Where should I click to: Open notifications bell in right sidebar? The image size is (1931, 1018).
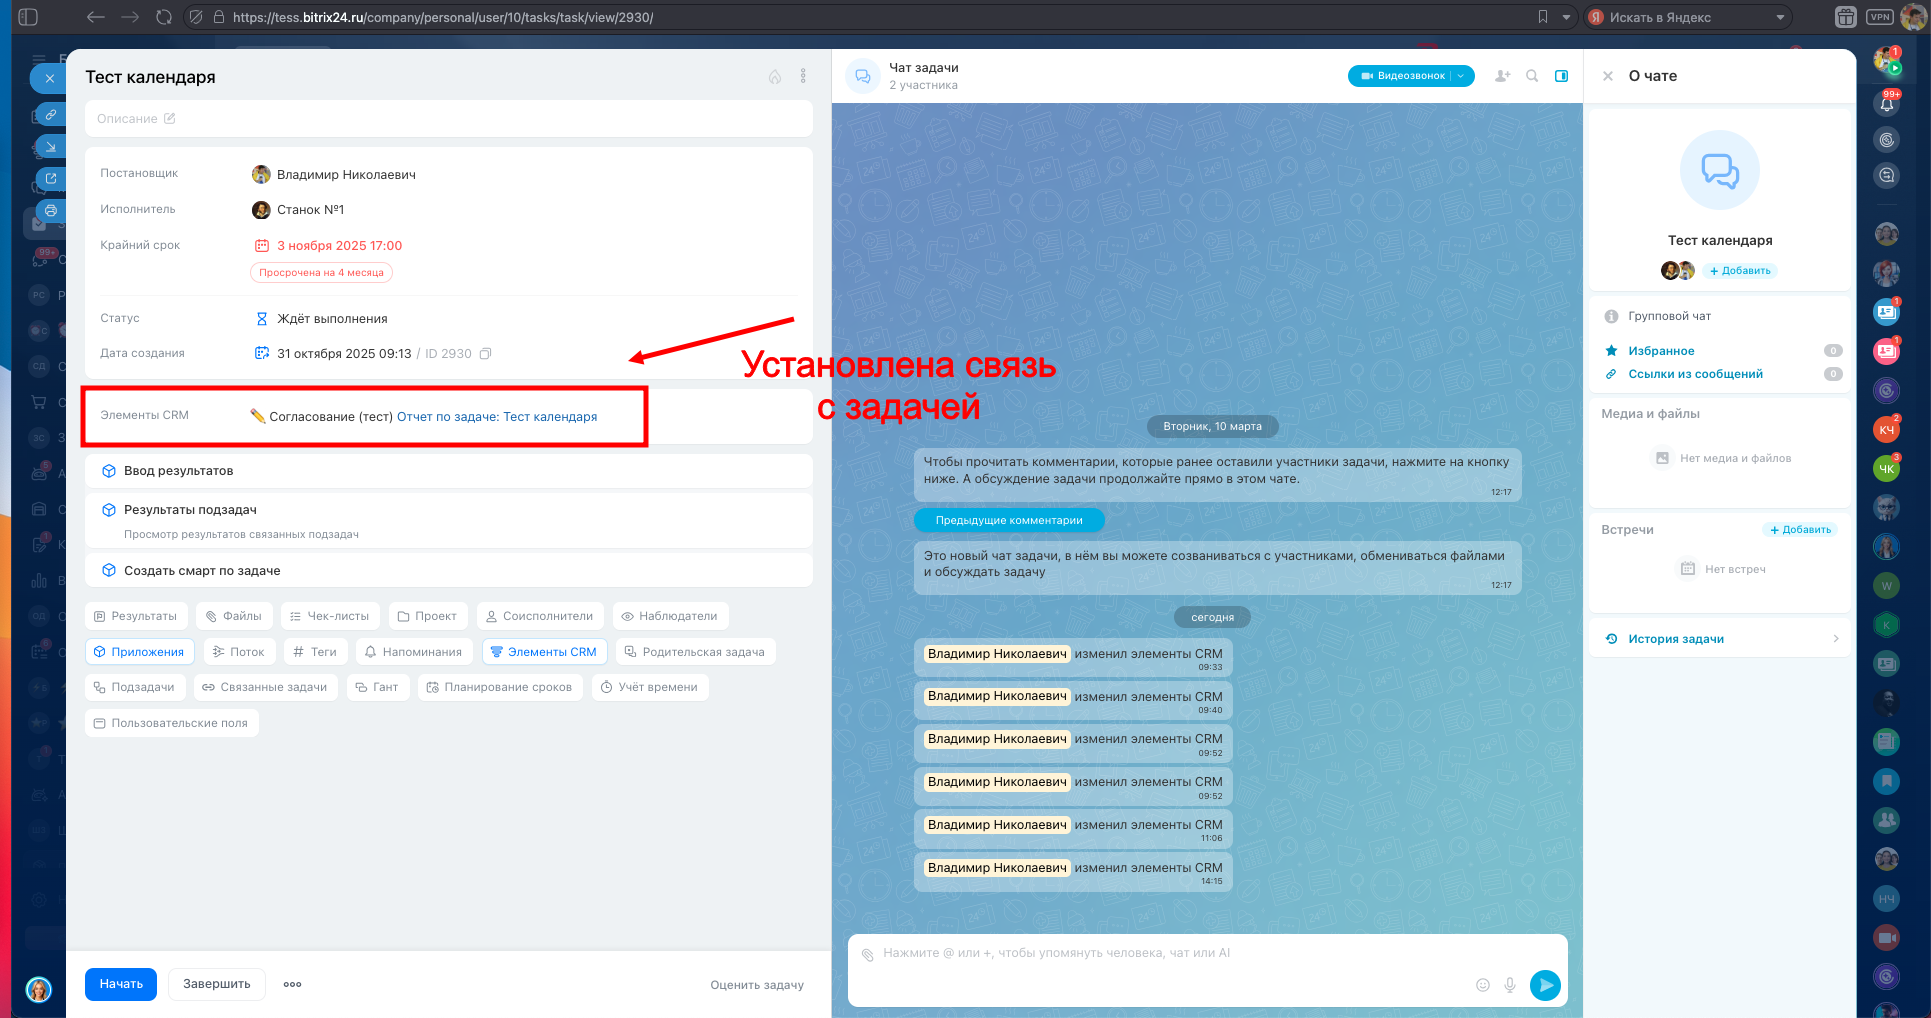tap(1887, 103)
